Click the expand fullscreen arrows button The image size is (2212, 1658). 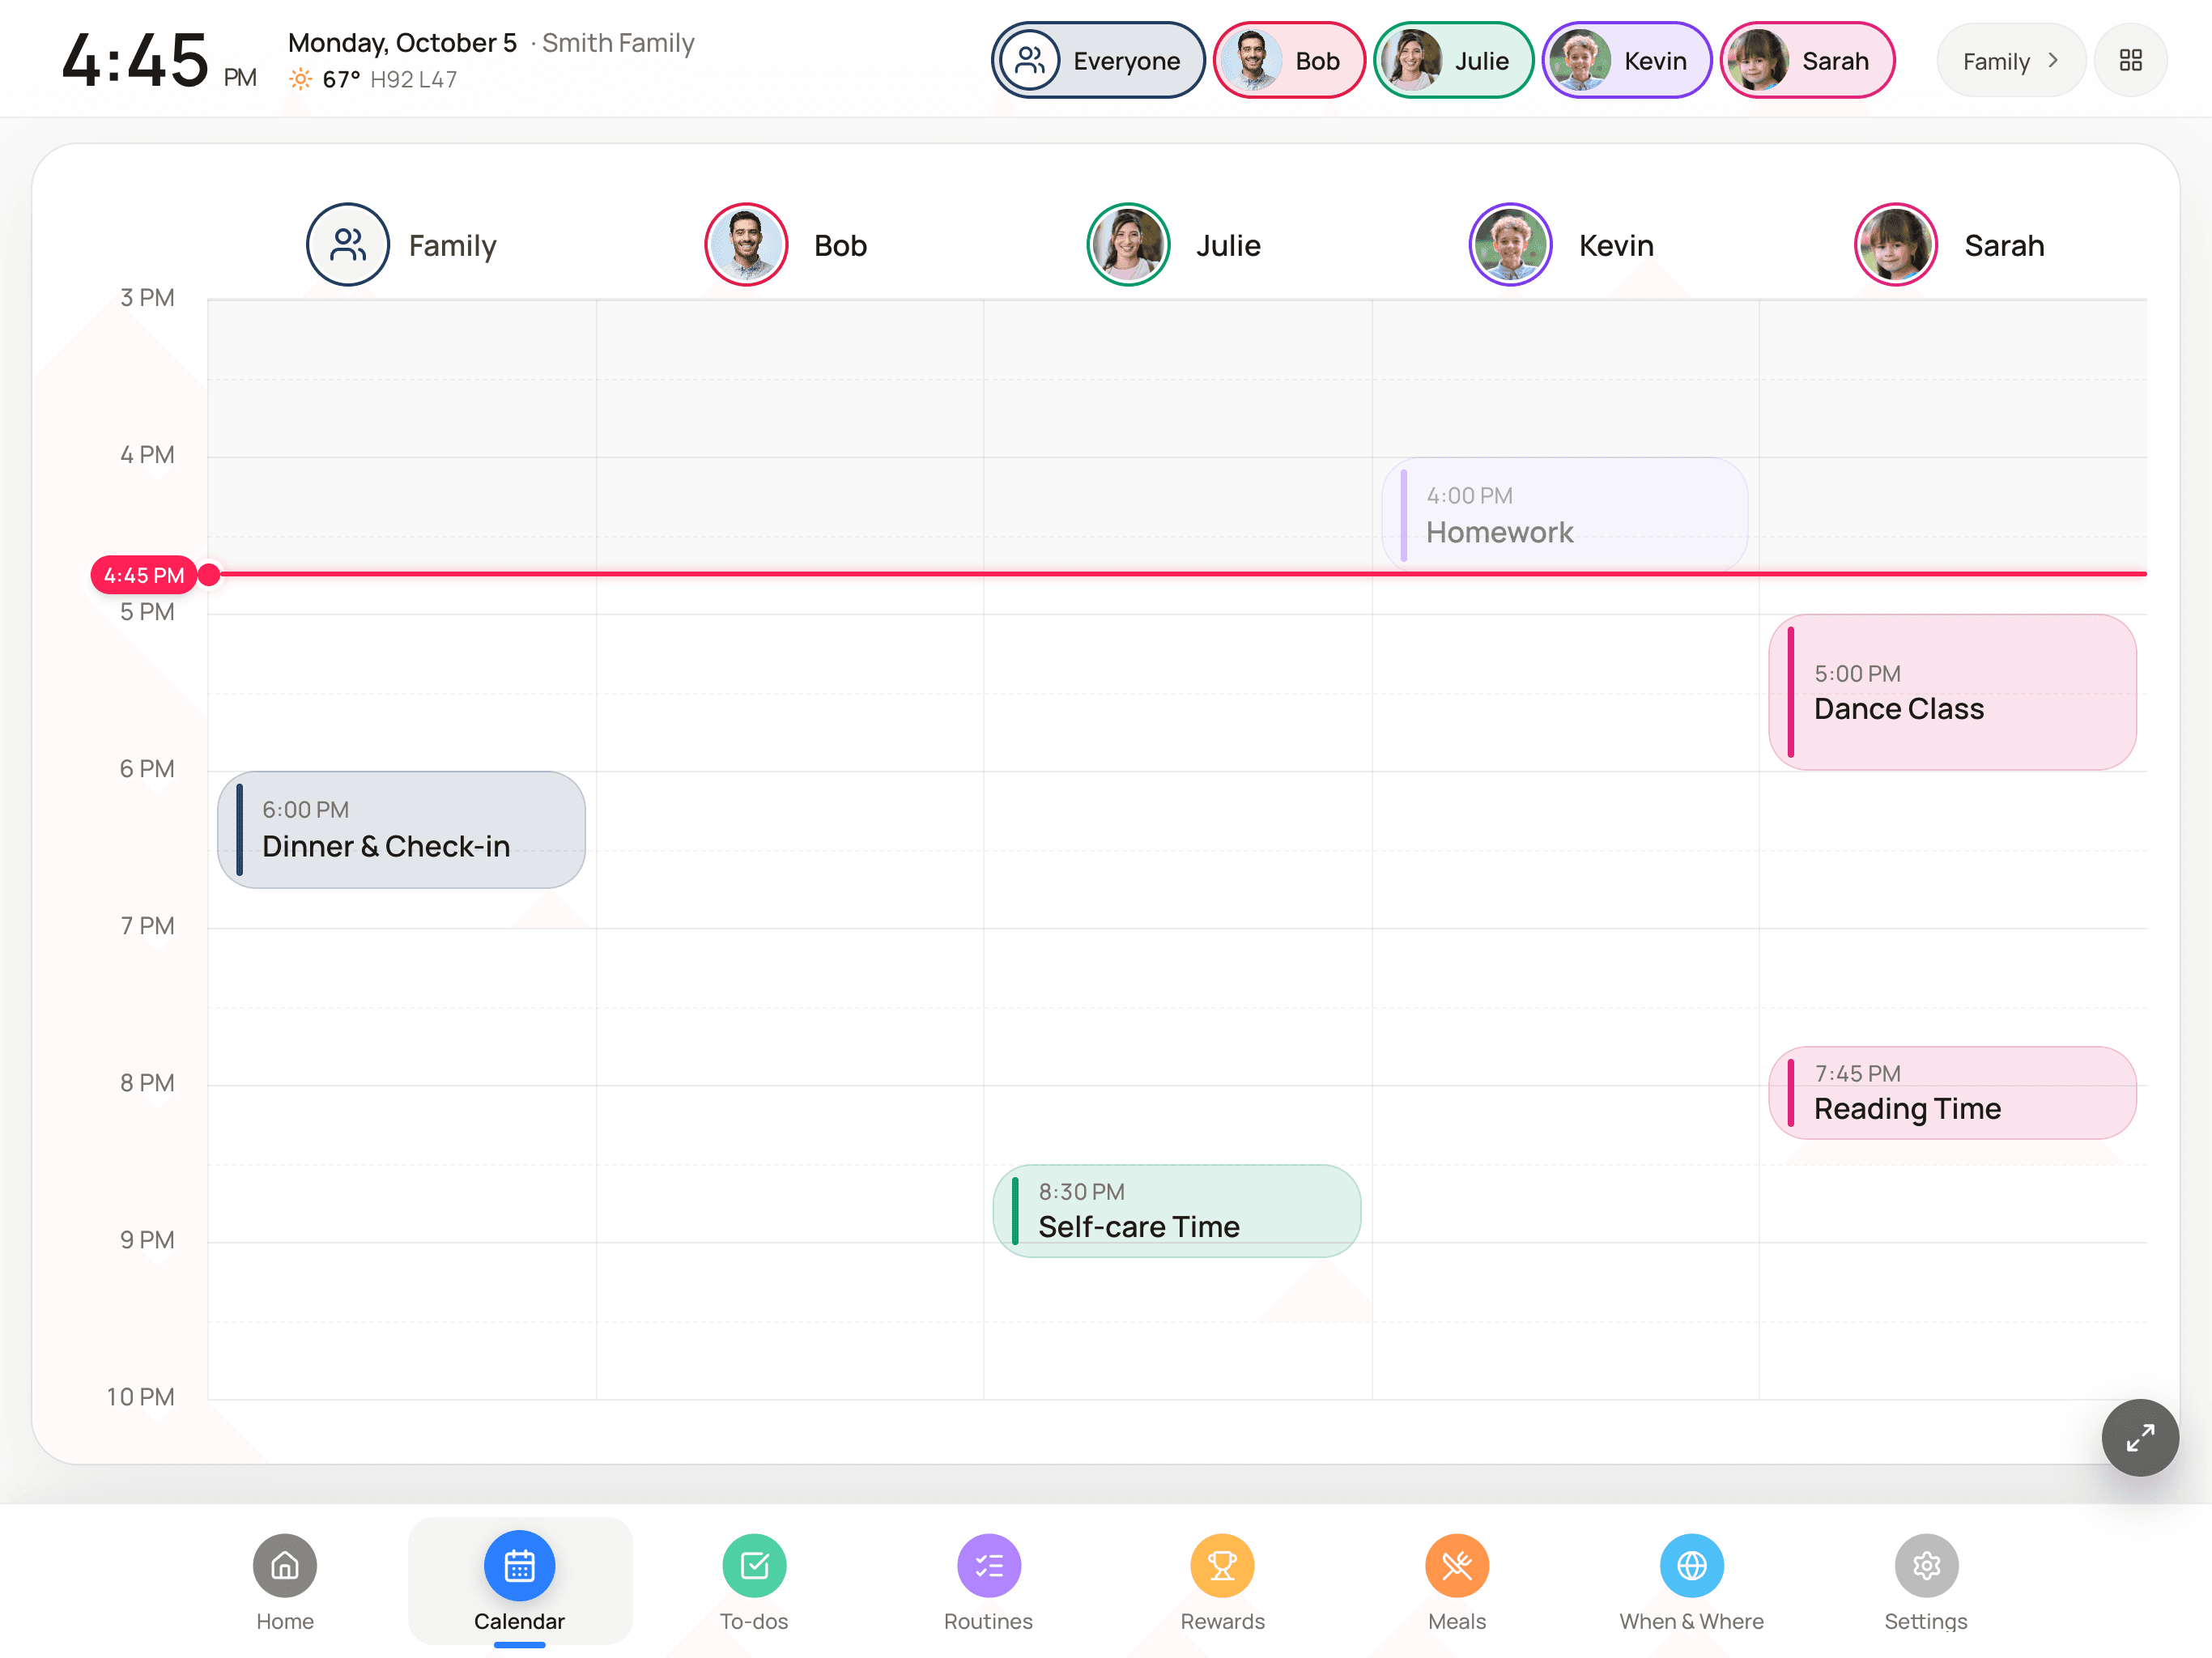2139,1437
